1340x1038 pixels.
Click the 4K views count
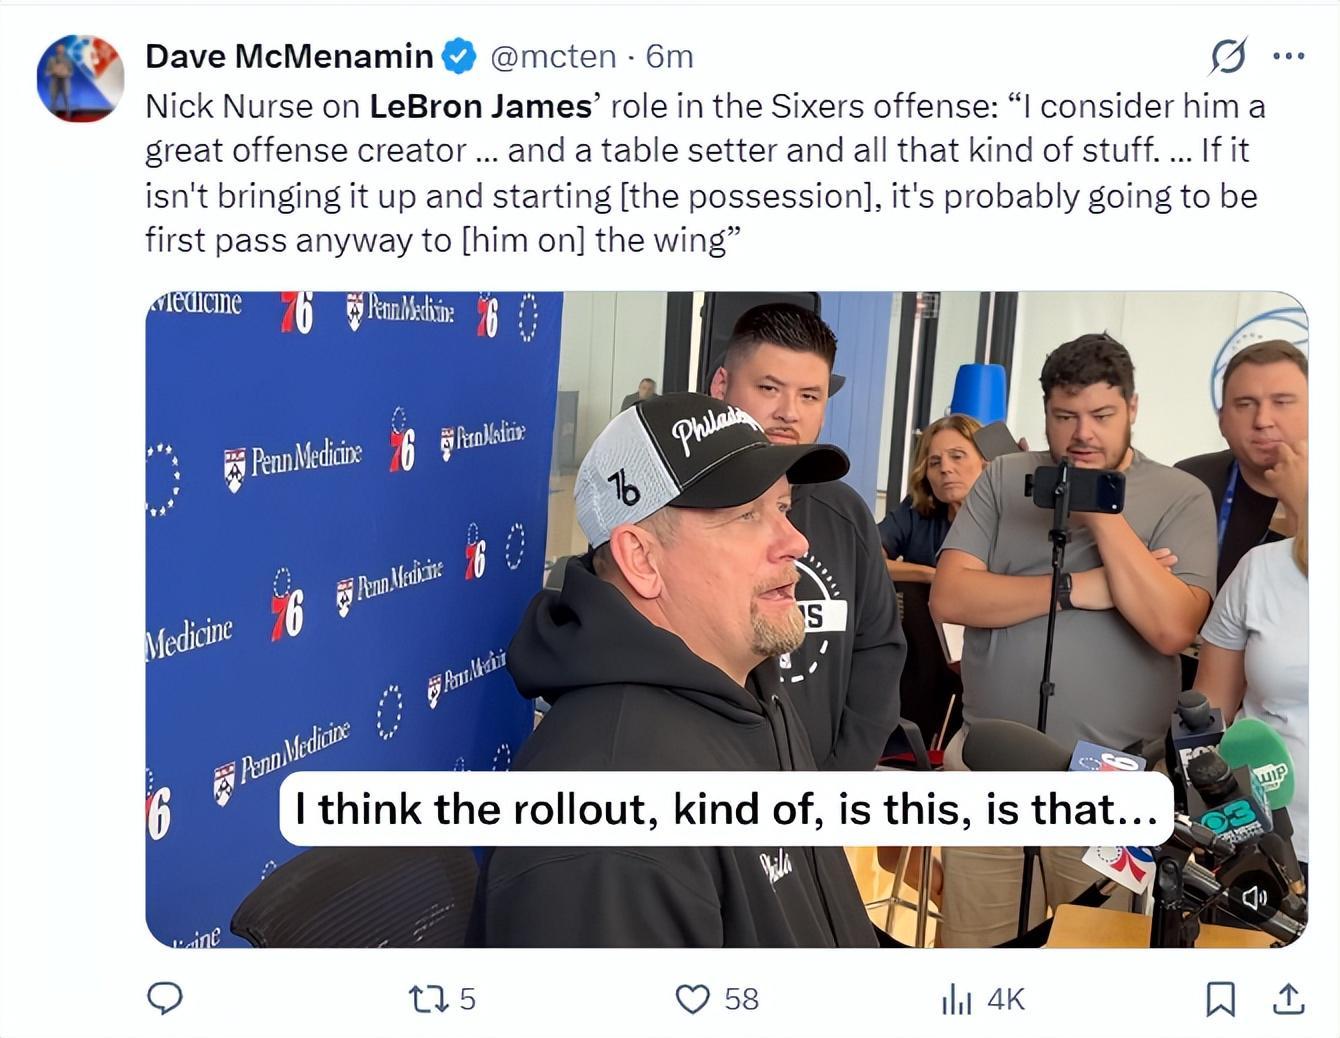coord(1006,999)
